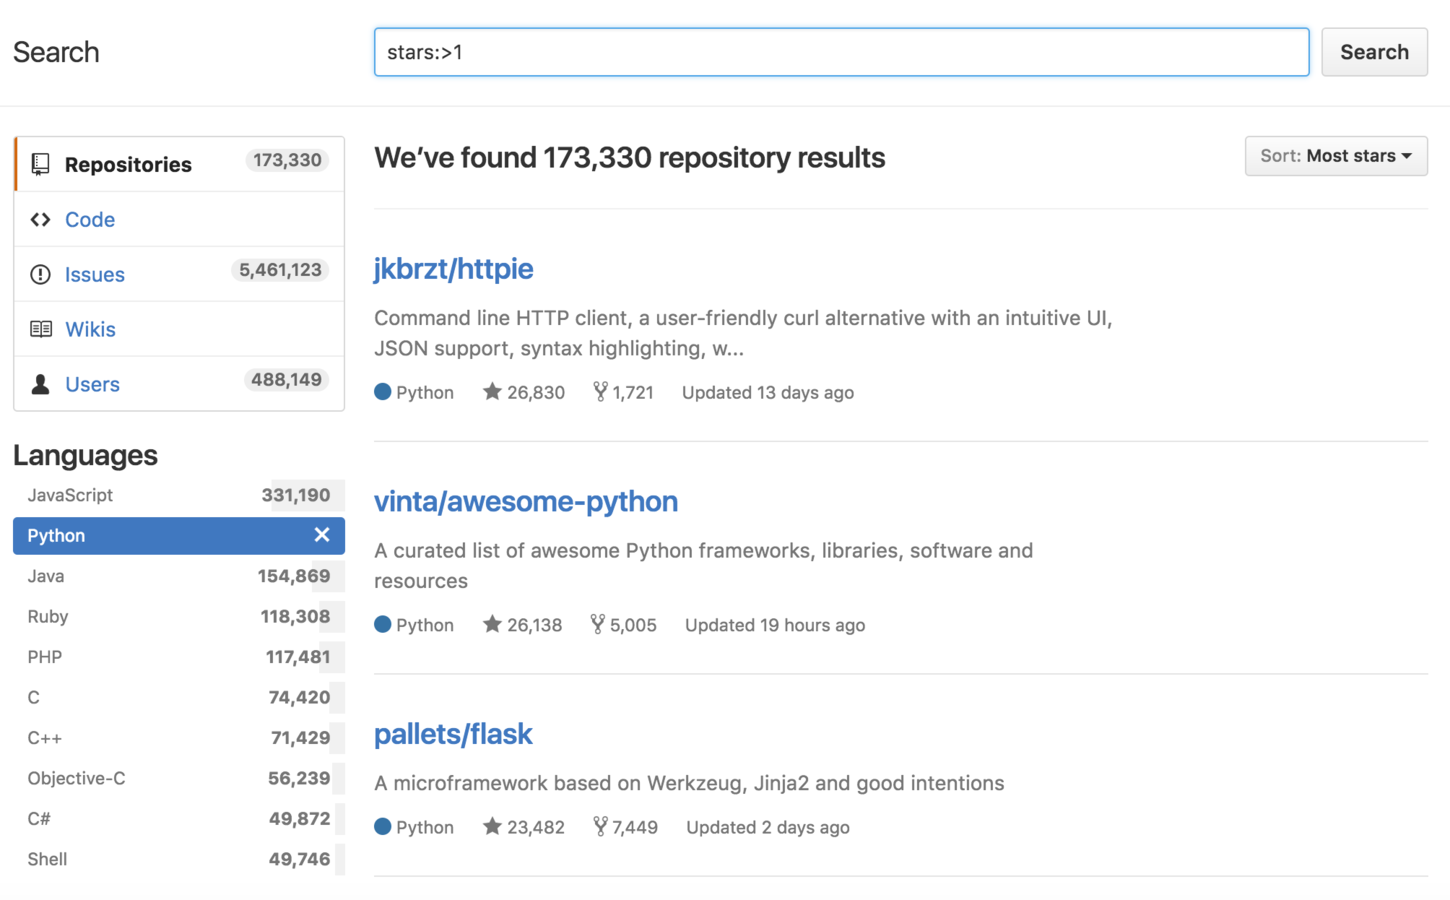Viewport: 1450px width, 900px height.
Task: Click the awesome-python curated list description
Action: click(x=704, y=565)
